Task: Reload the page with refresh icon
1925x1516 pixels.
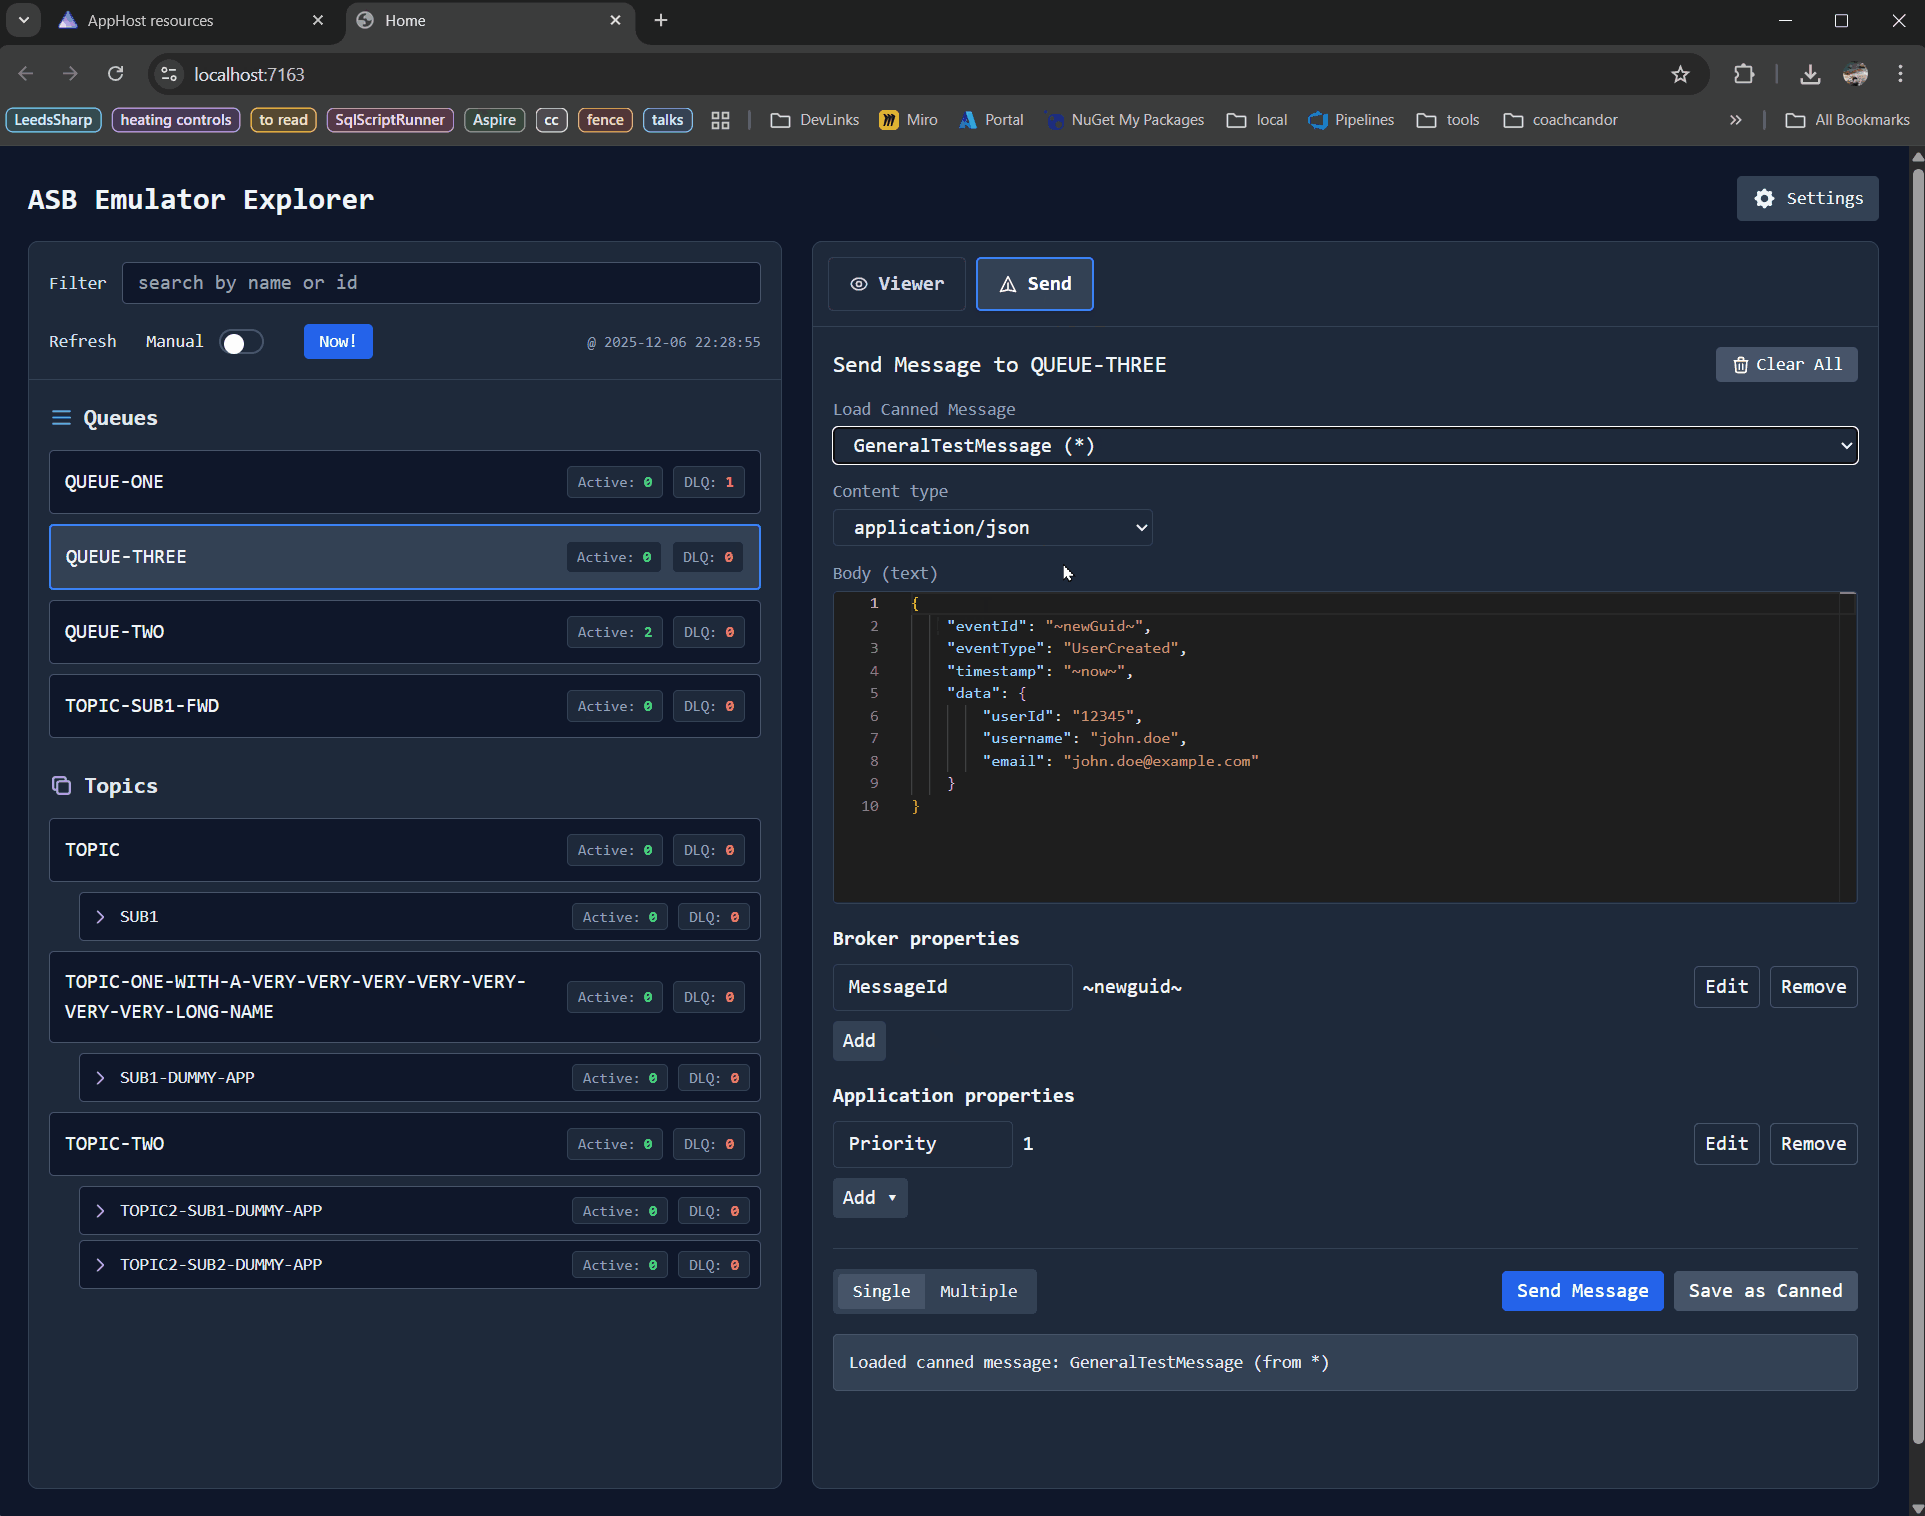Action: coord(116,74)
